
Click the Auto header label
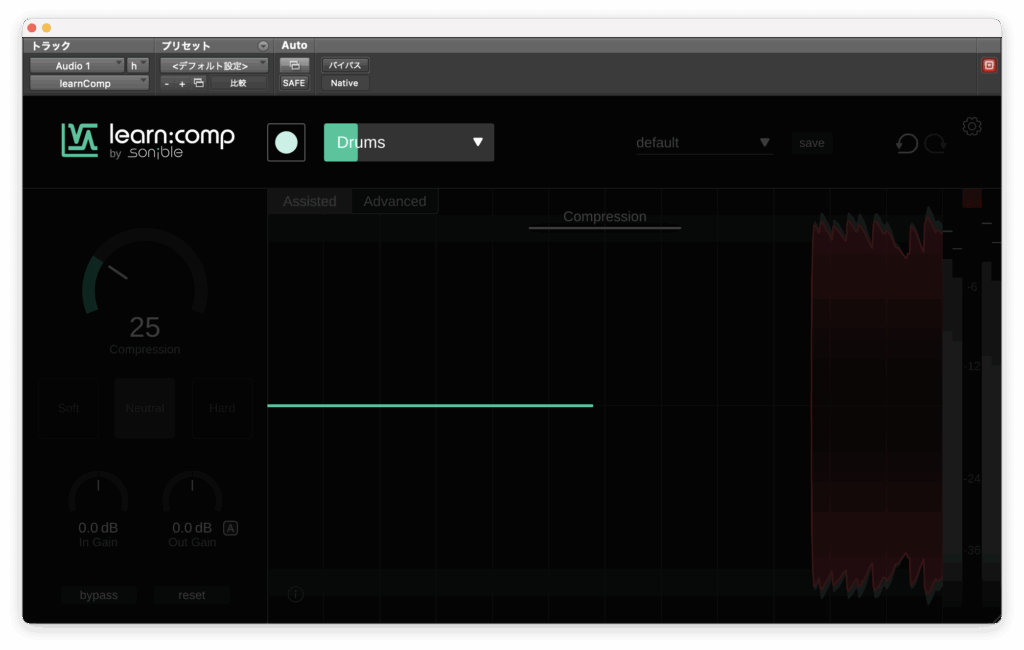294,45
